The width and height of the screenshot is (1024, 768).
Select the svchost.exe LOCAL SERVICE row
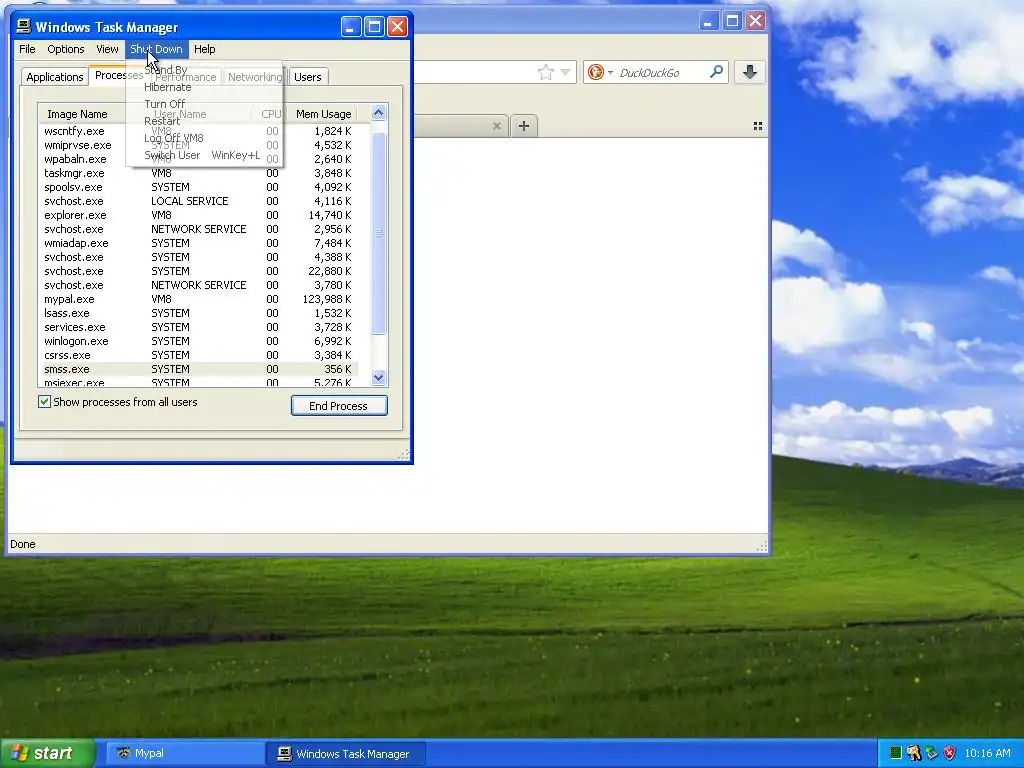(x=199, y=201)
